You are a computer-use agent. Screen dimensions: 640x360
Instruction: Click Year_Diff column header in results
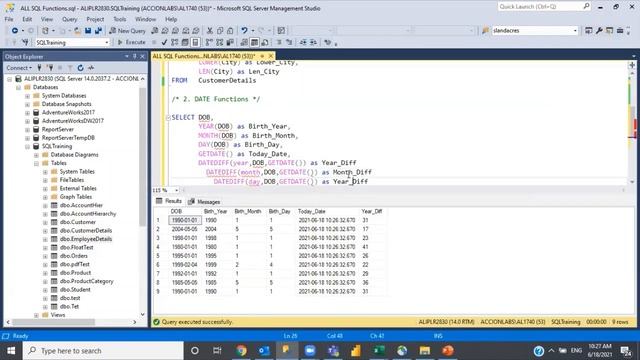pyautogui.click(x=371, y=211)
